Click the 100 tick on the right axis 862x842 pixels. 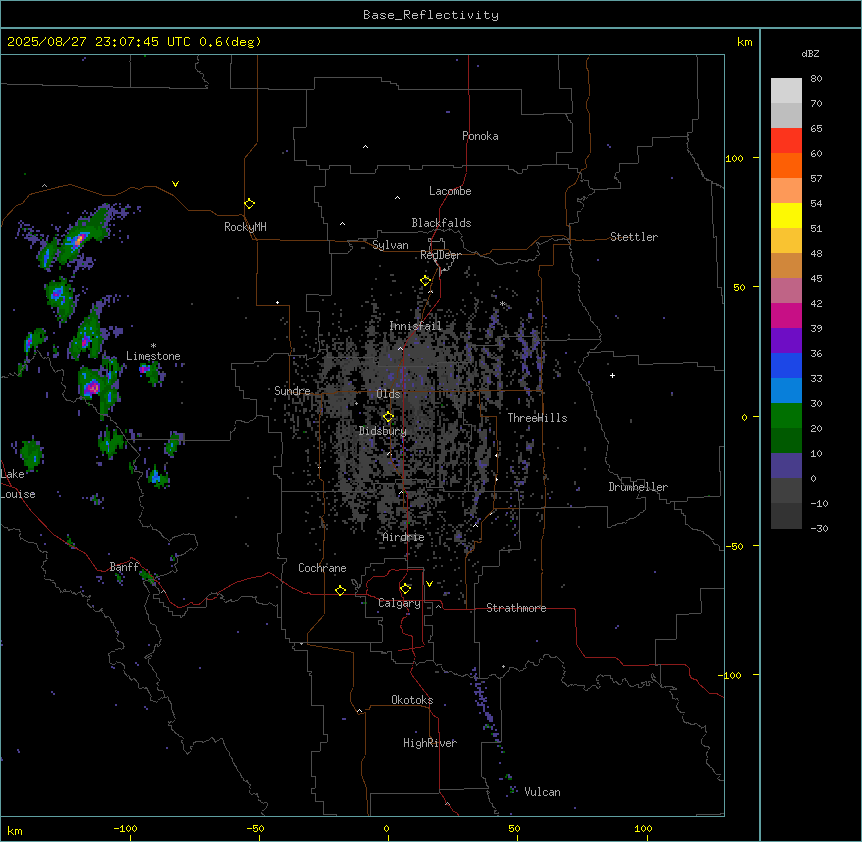click(734, 158)
